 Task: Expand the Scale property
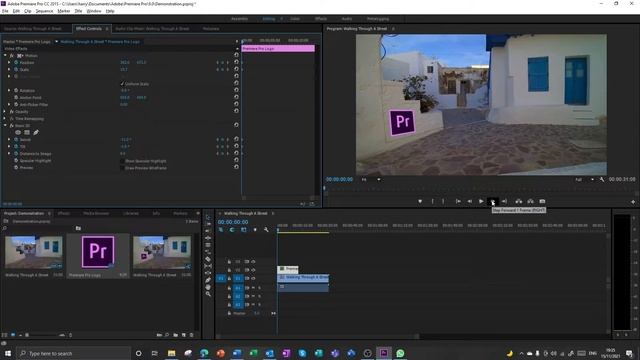pos(9,69)
